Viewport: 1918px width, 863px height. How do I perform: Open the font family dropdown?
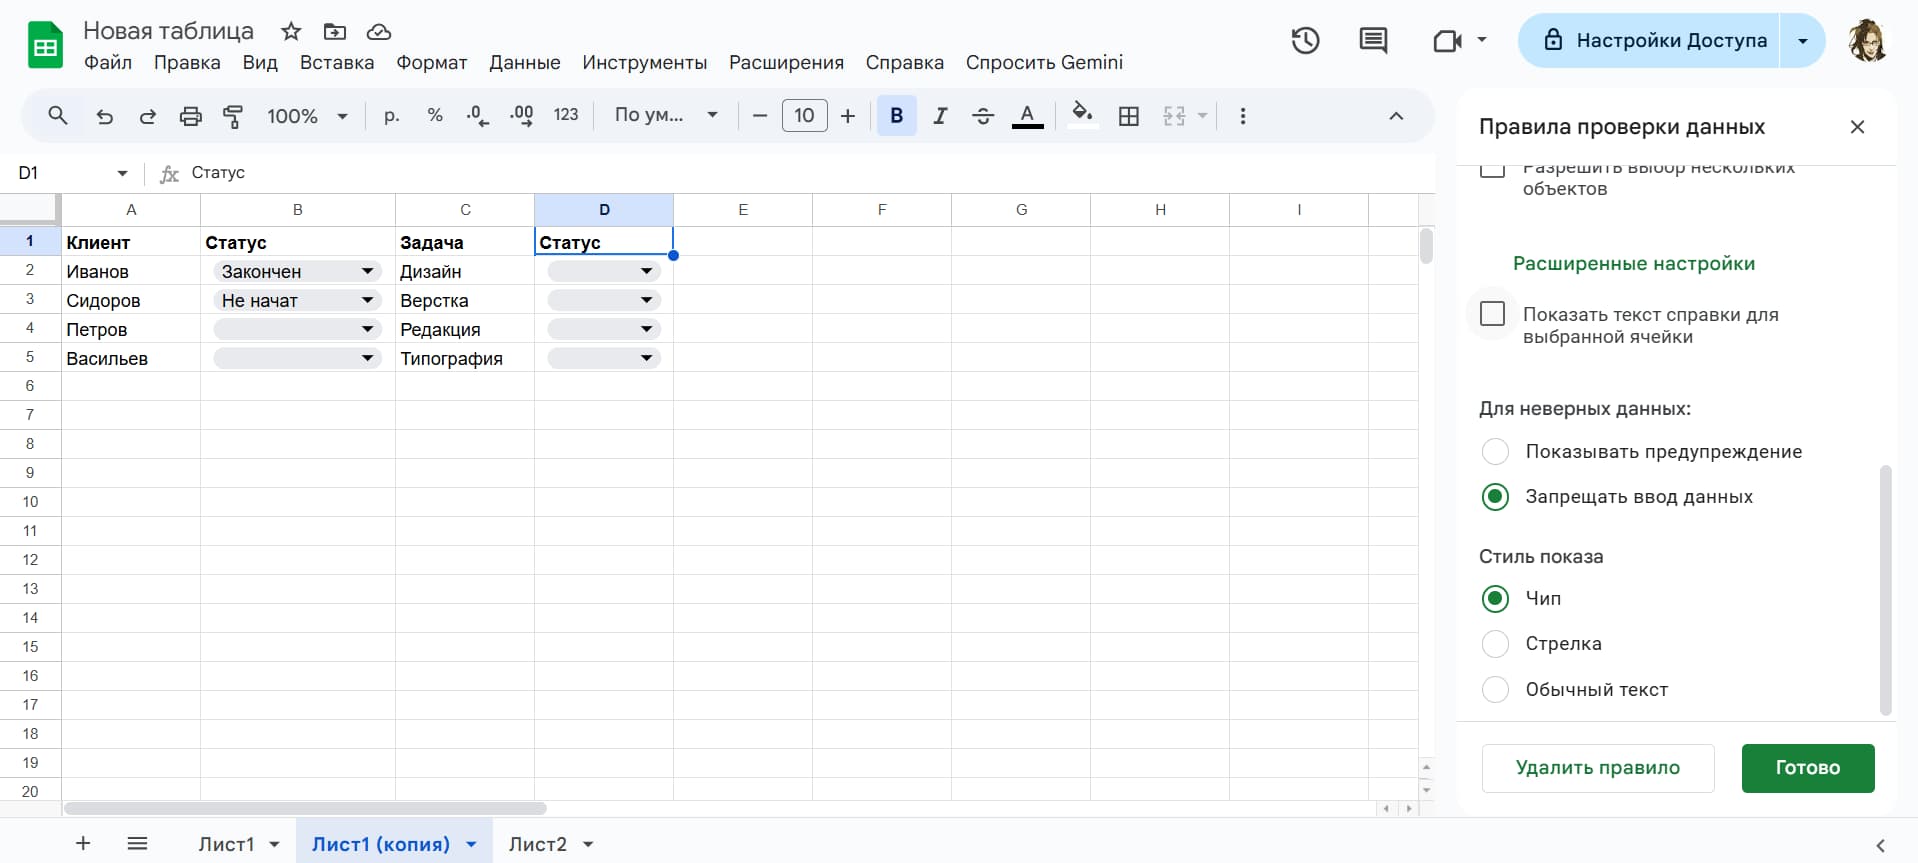click(666, 116)
